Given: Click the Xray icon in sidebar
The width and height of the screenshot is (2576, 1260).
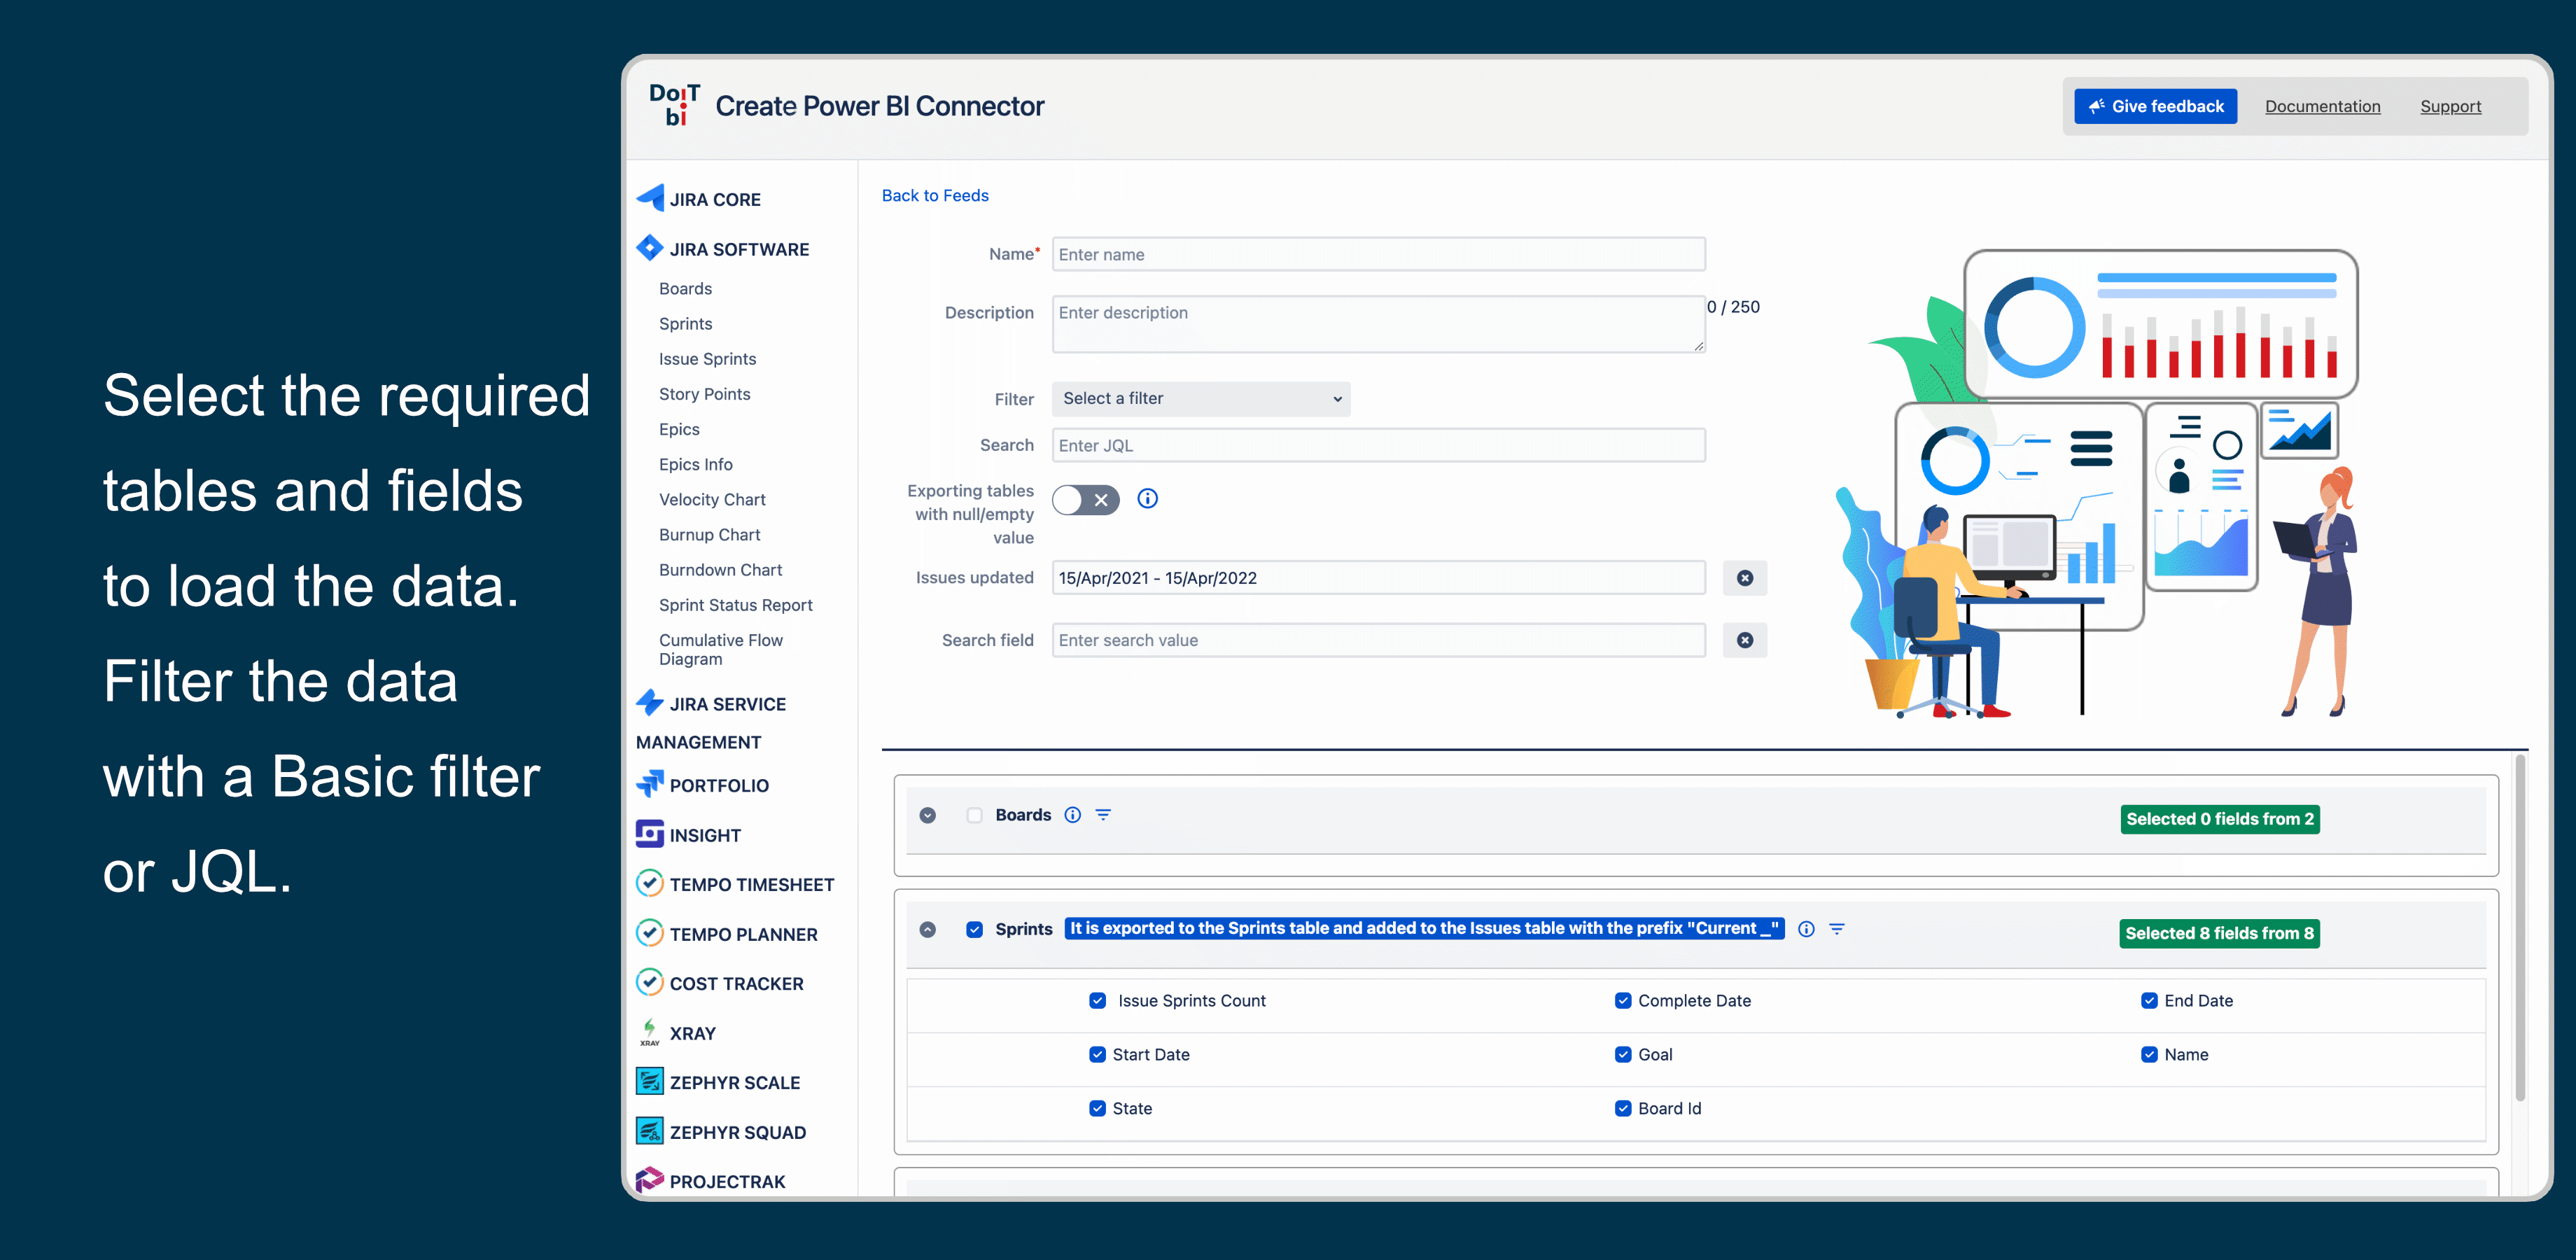Looking at the screenshot, I should (x=650, y=1032).
